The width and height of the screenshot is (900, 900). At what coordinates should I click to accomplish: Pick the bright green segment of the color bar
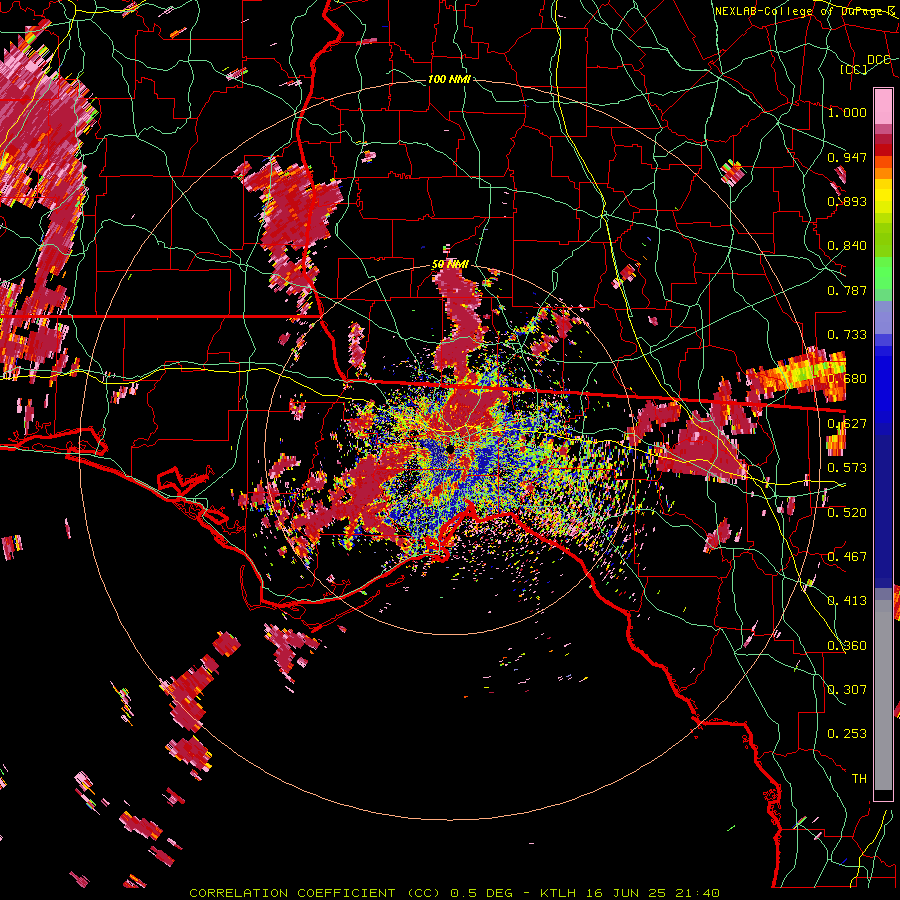coord(883,273)
